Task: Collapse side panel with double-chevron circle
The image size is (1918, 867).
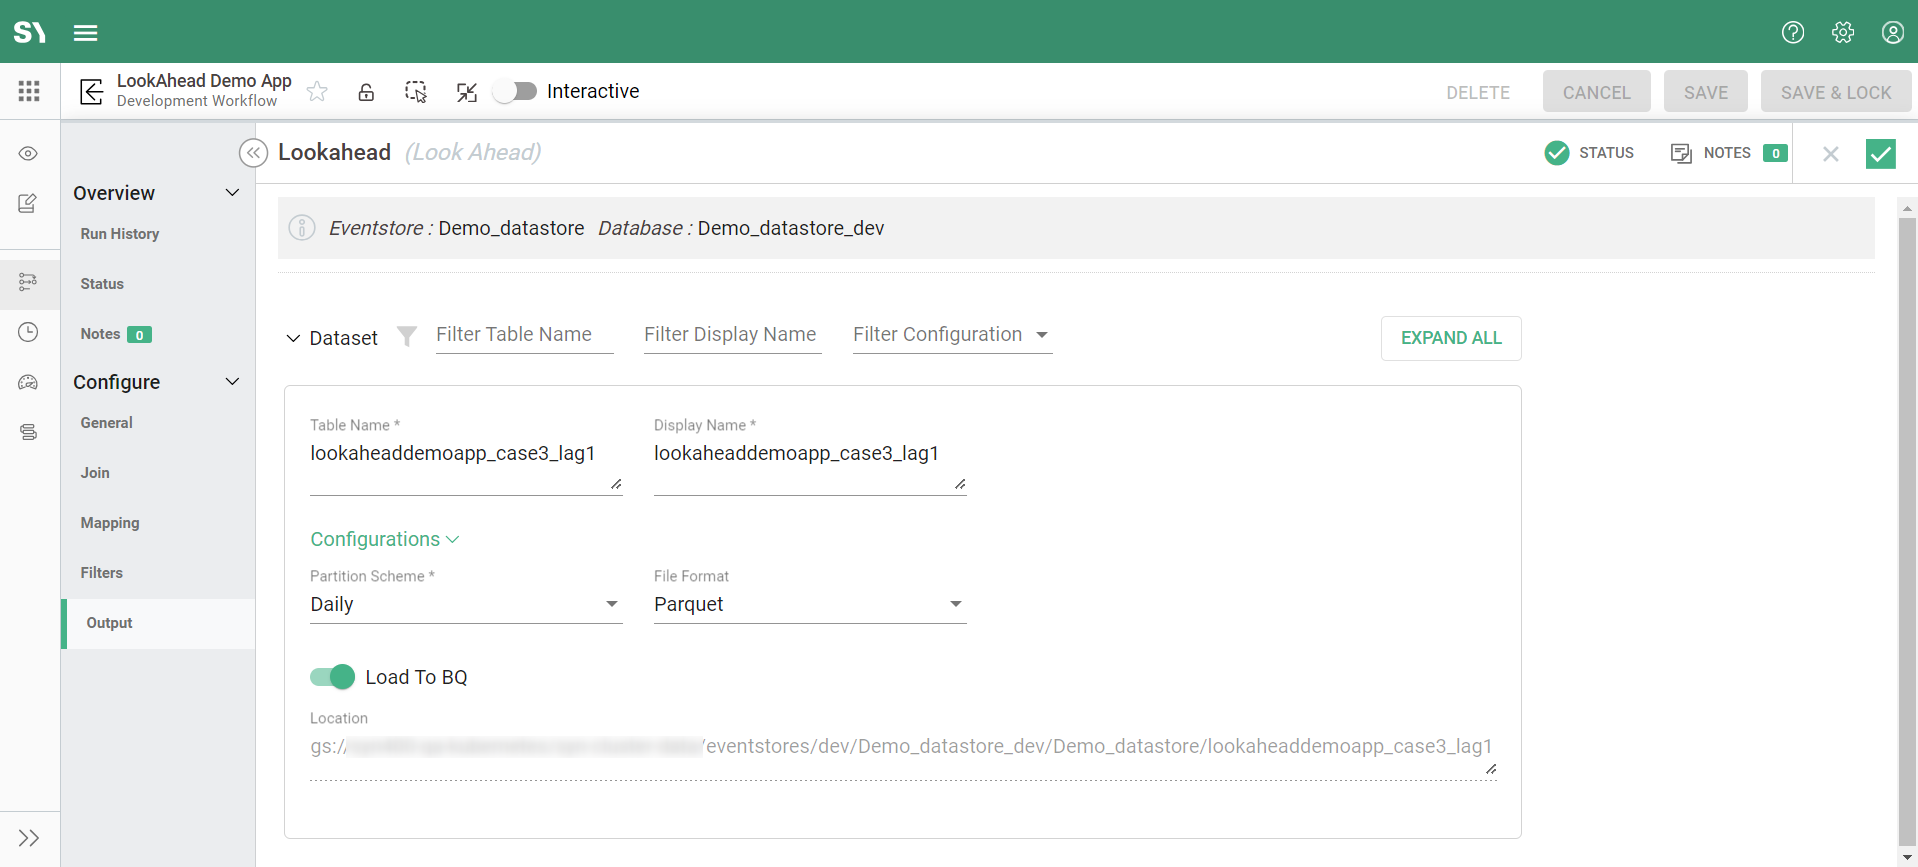Action: tap(254, 153)
